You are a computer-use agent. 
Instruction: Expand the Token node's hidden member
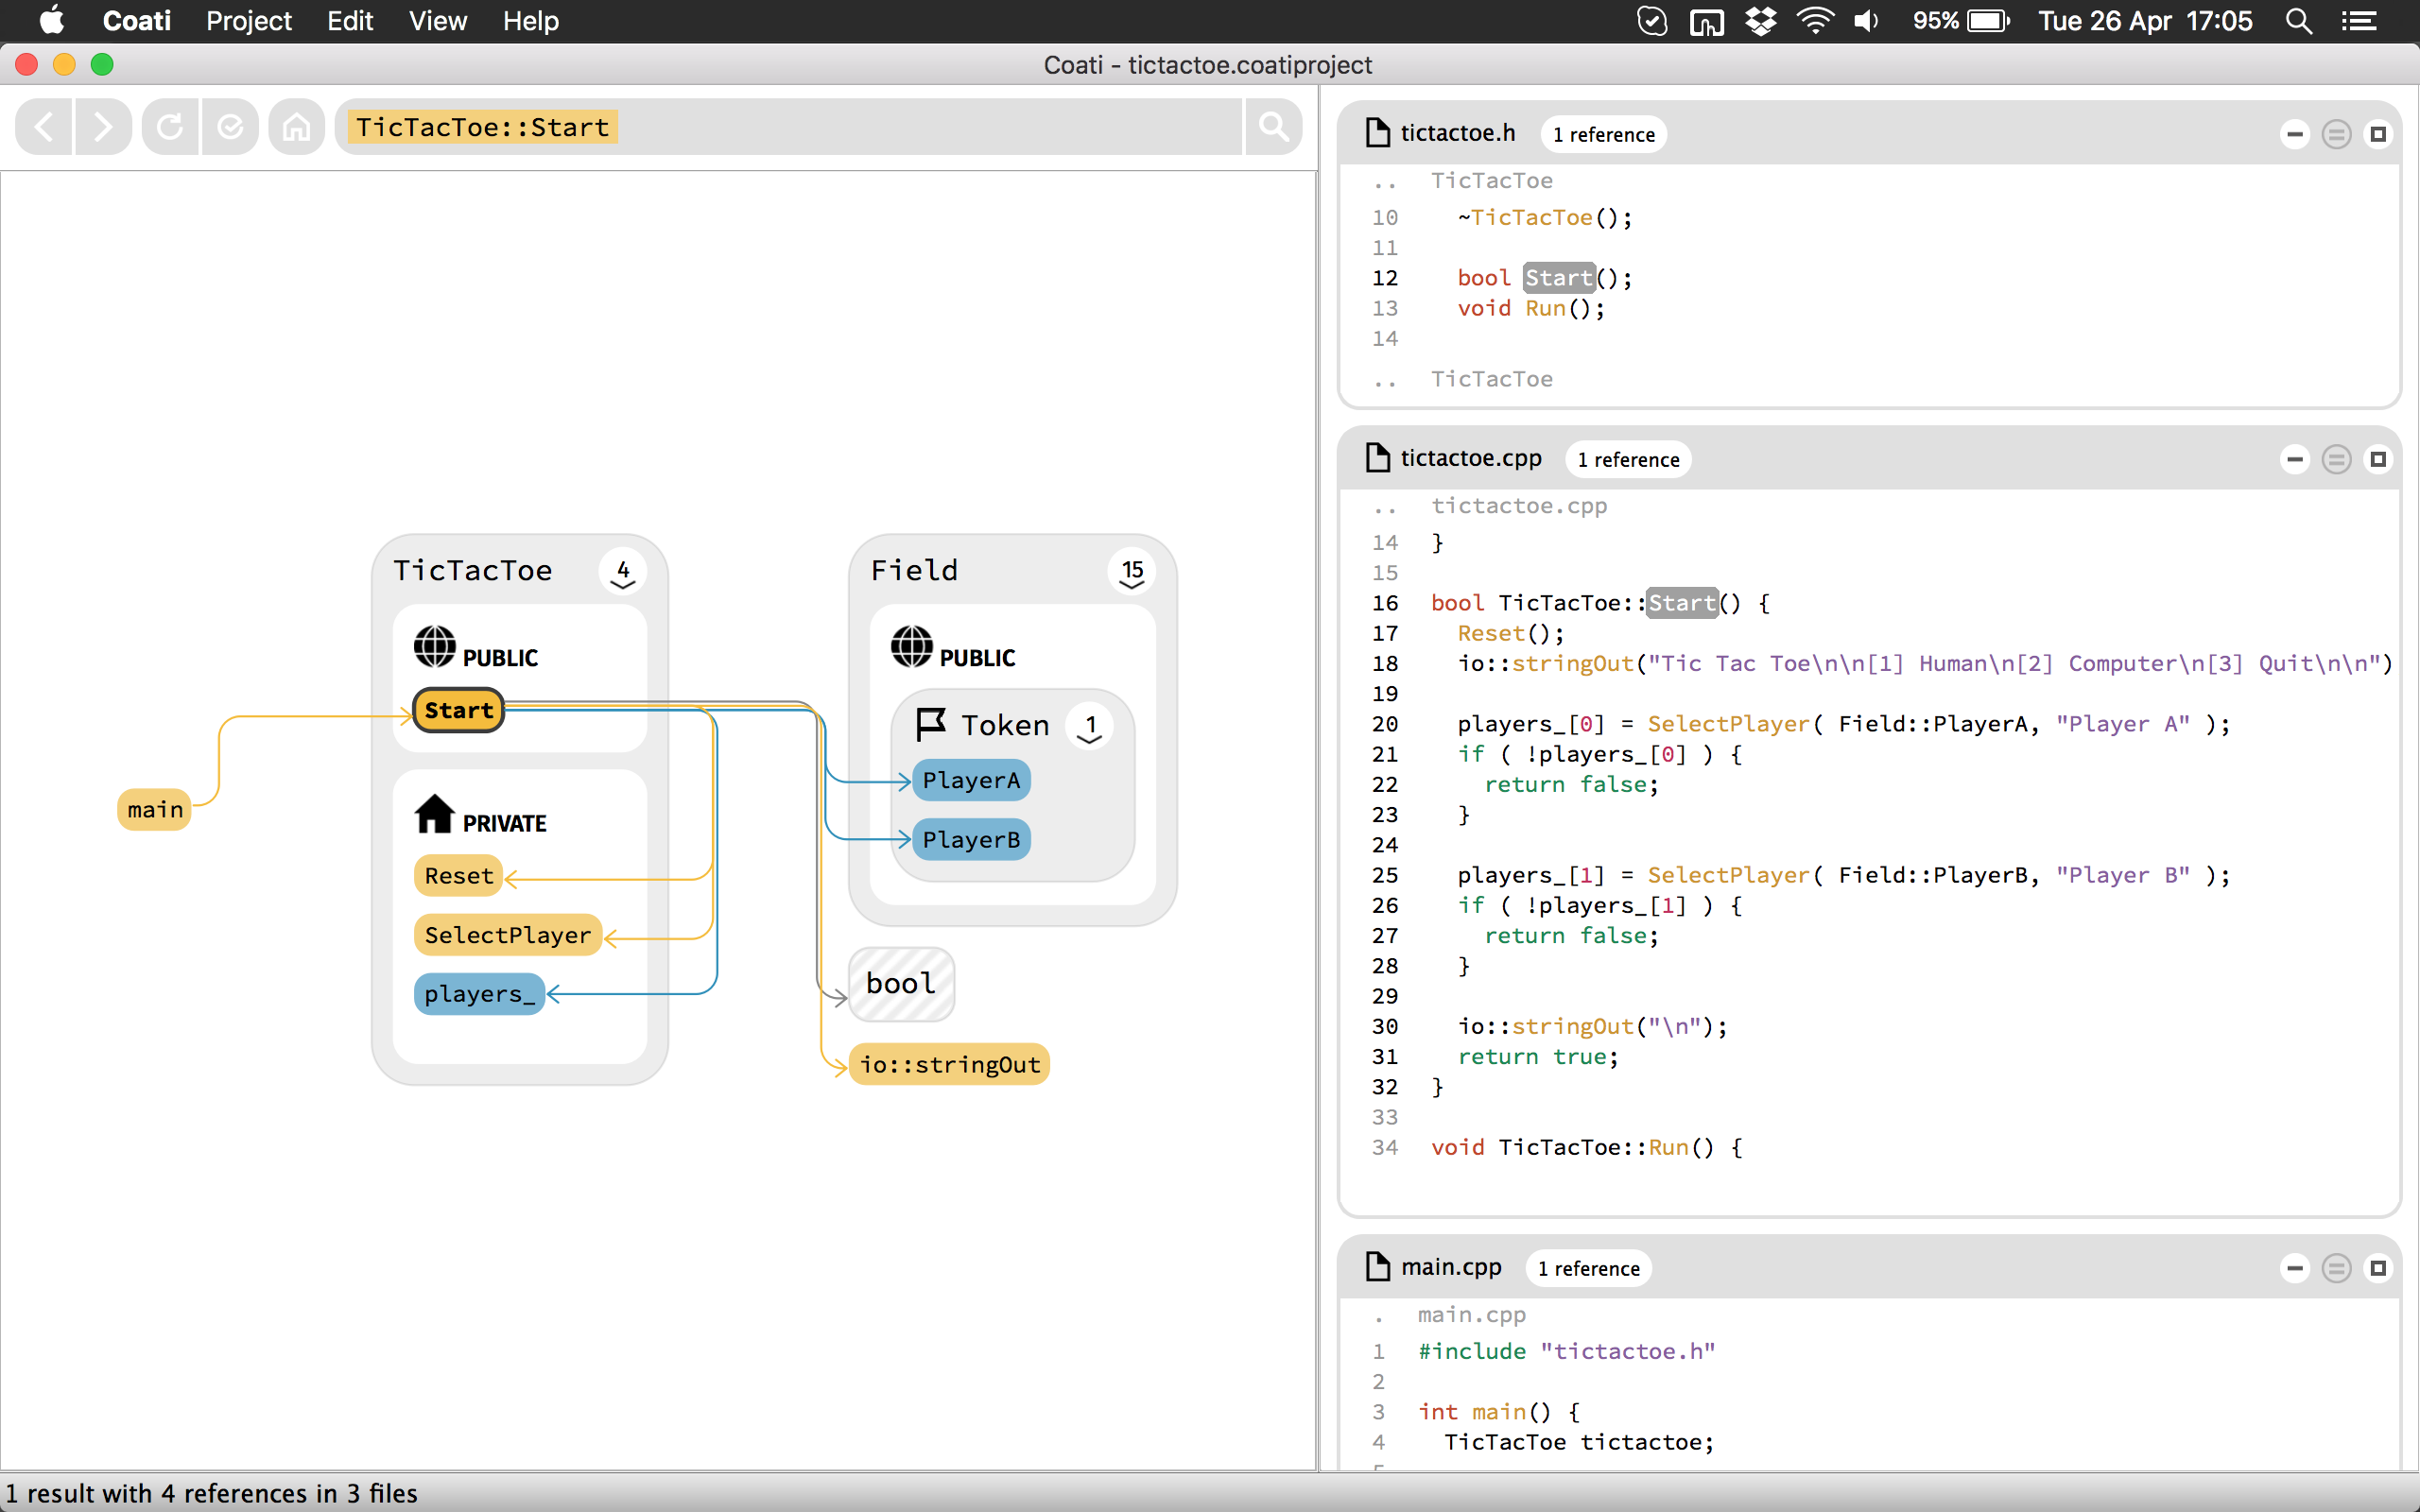point(1090,727)
